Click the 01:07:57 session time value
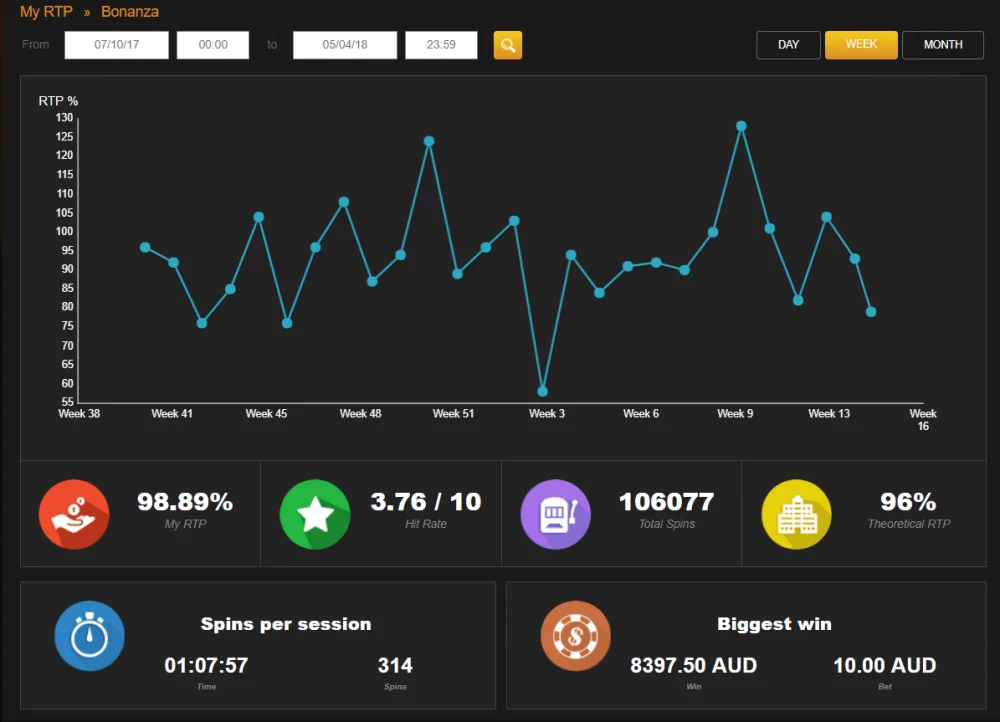Viewport: 1000px width, 722px height. click(x=206, y=666)
